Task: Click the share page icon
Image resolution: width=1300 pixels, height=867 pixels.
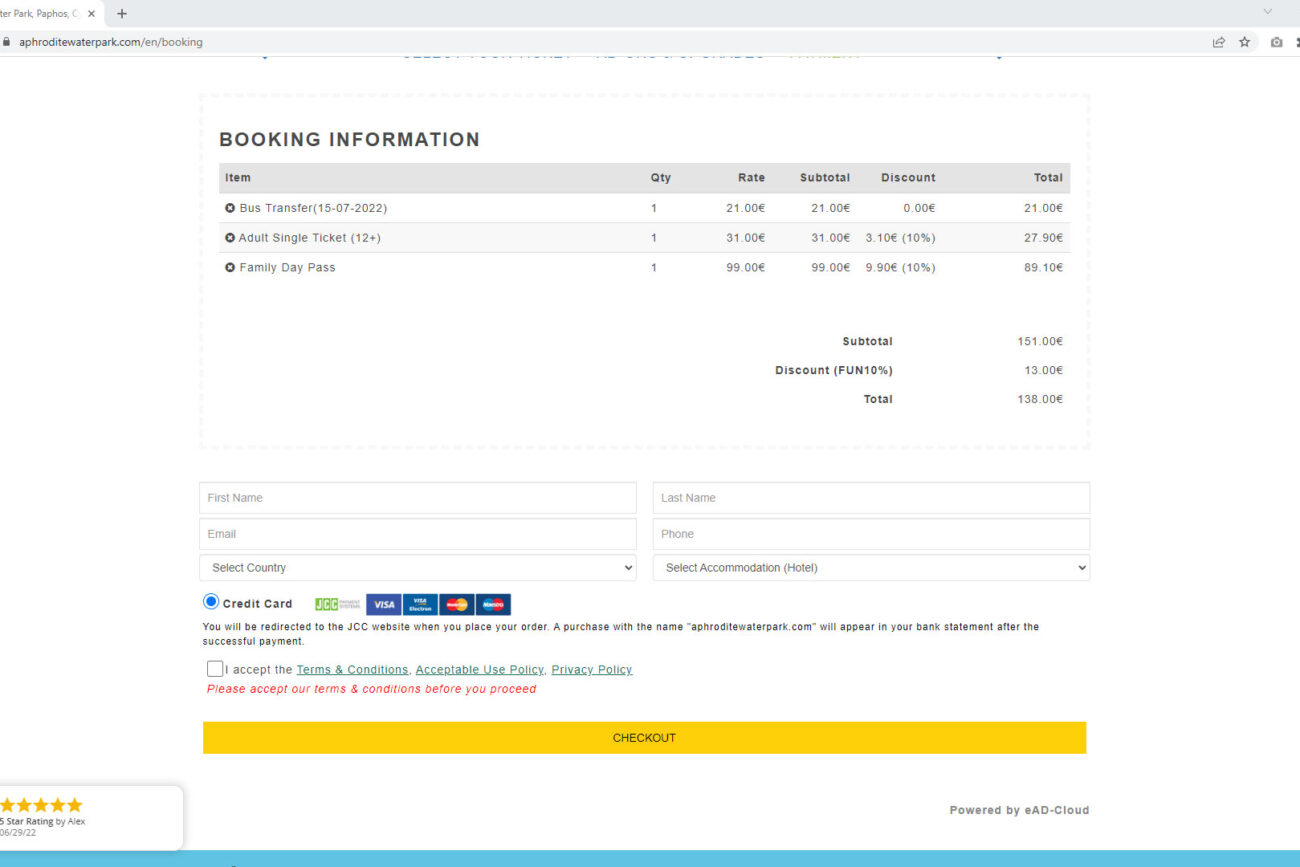Action: (1218, 42)
